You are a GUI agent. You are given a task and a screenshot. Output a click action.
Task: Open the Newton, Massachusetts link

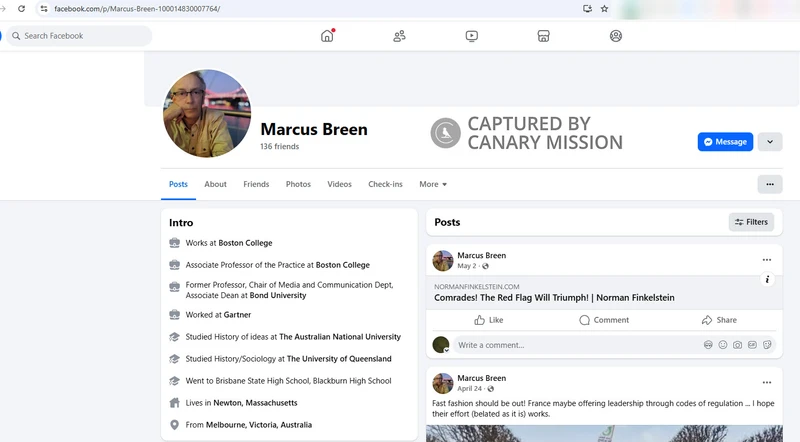tap(255, 403)
